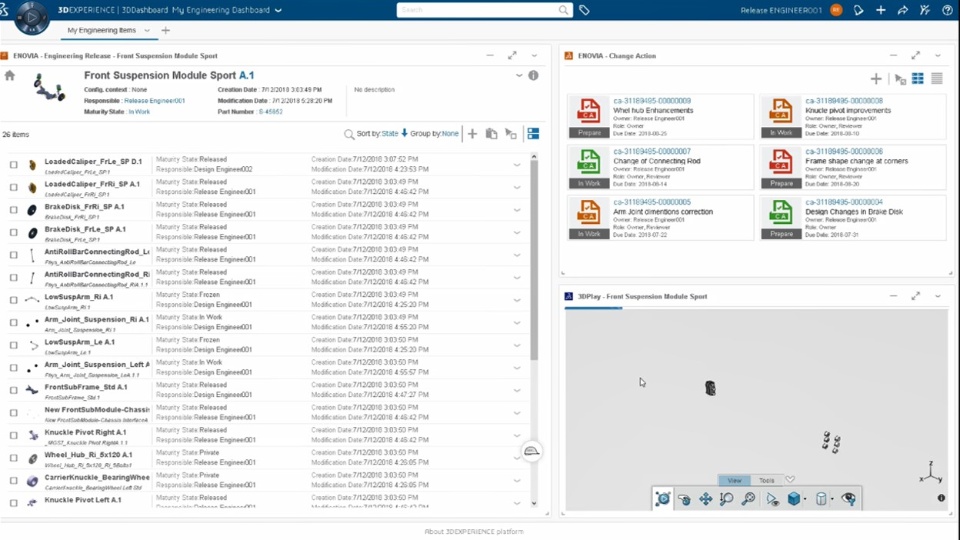
Task: Switch items list view mode icon
Action: pos(533,133)
